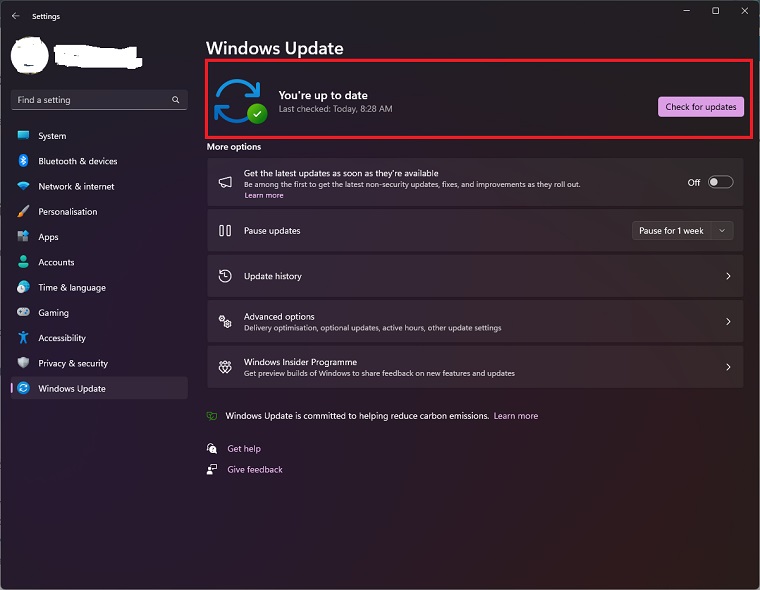The width and height of the screenshot is (760, 590).
Task: Click the Give feedback link
Action: click(x=255, y=469)
